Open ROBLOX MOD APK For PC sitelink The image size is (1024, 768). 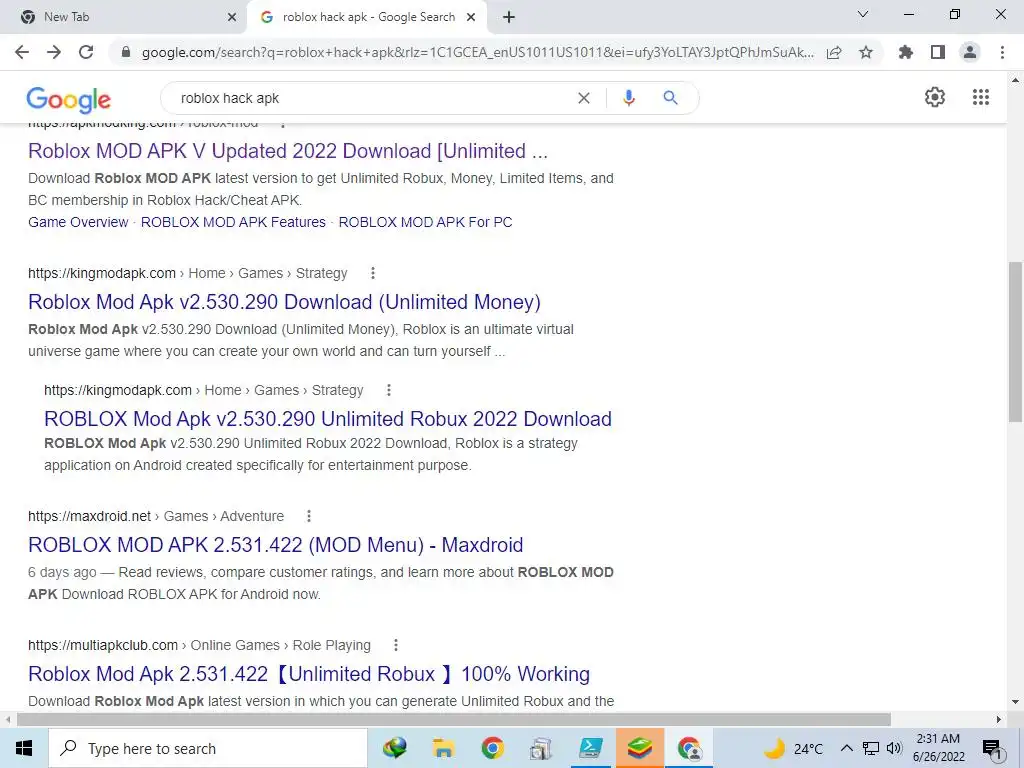coord(425,222)
